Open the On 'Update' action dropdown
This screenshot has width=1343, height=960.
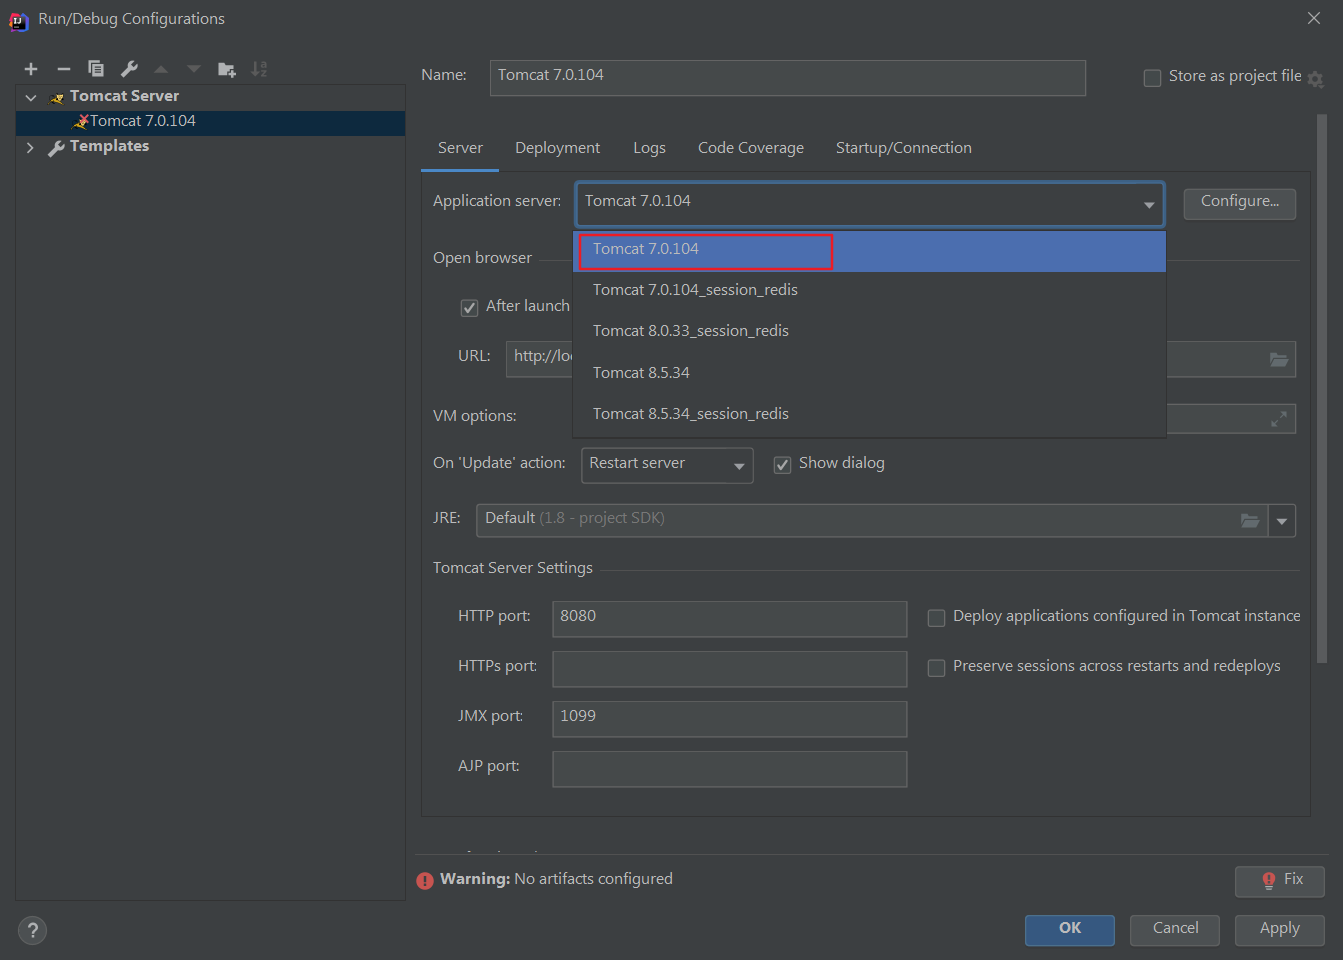click(667, 465)
